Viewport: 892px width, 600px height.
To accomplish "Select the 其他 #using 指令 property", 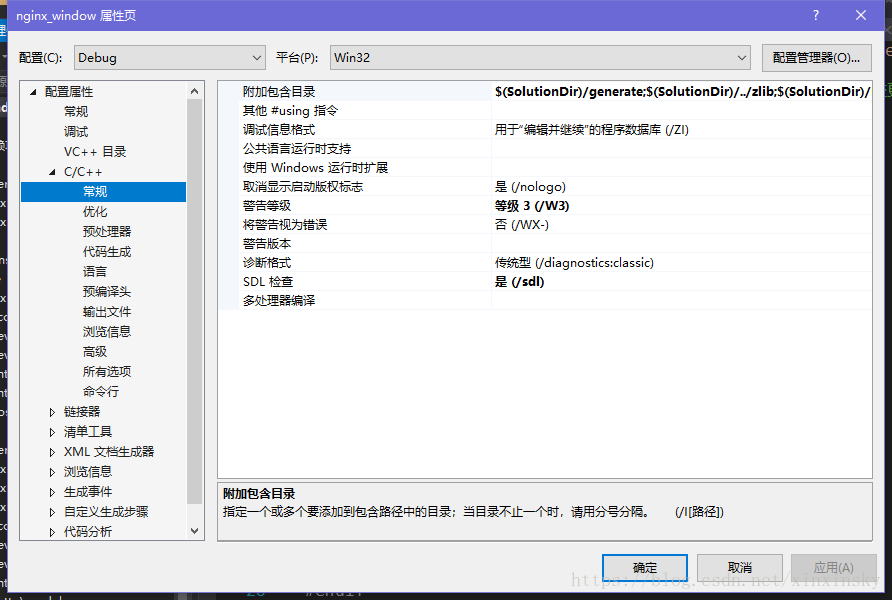I will coord(290,110).
